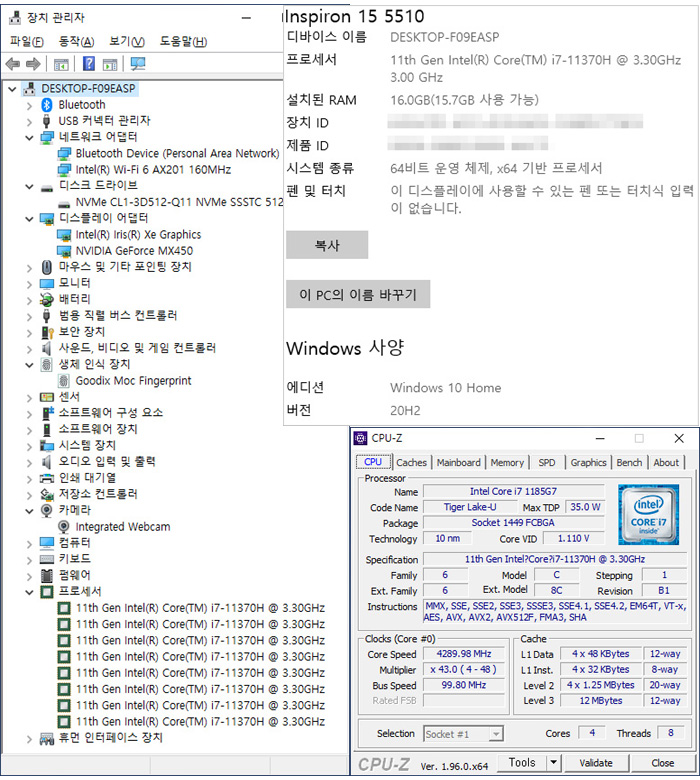Select the NVIDIA GeForce MX450 adapter icon
This screenshot has height=780, width=700.
(65, 251)
